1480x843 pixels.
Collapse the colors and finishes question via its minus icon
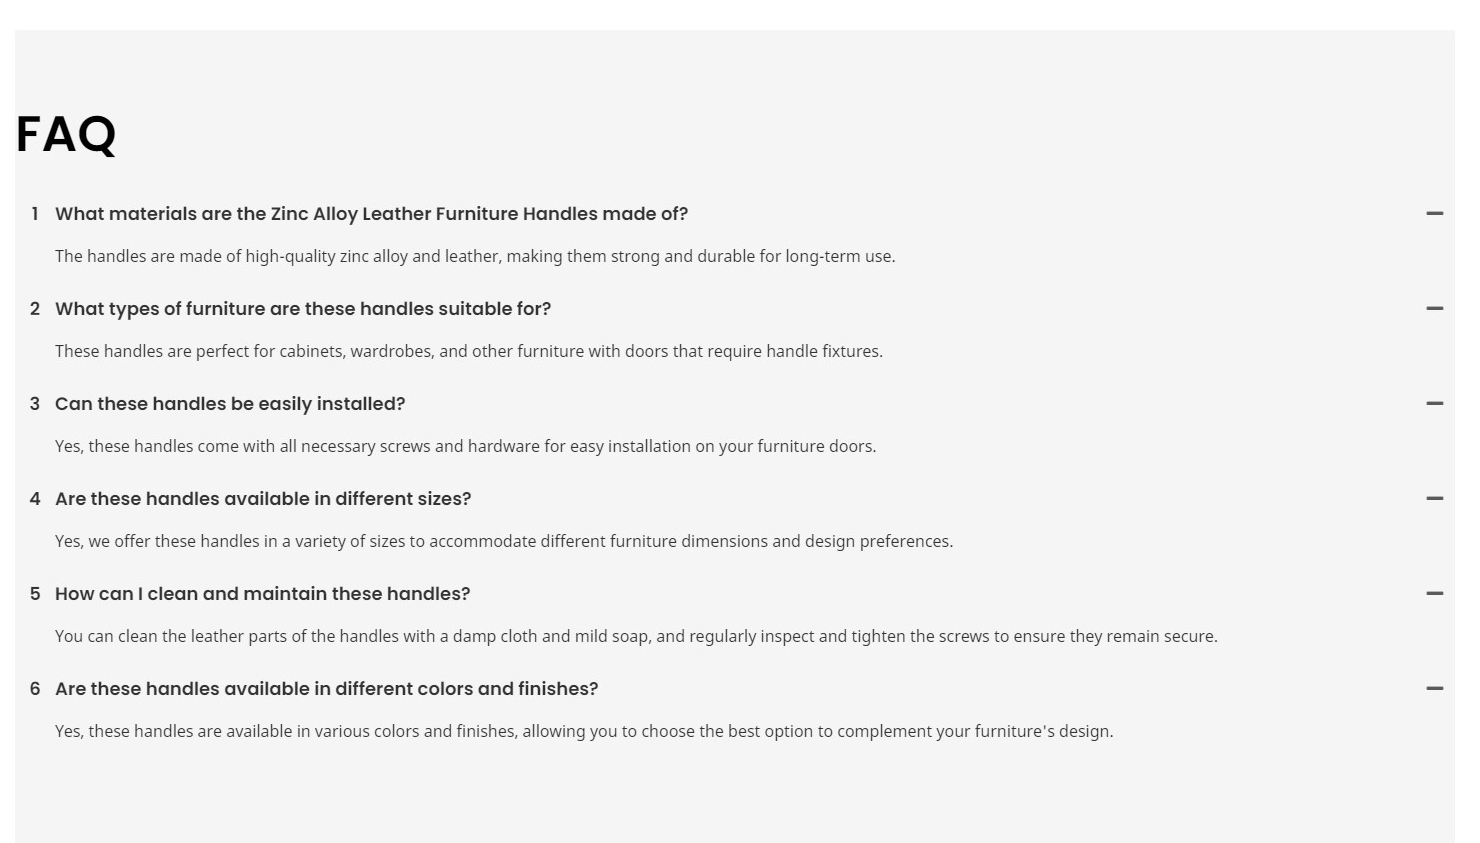1434,688
